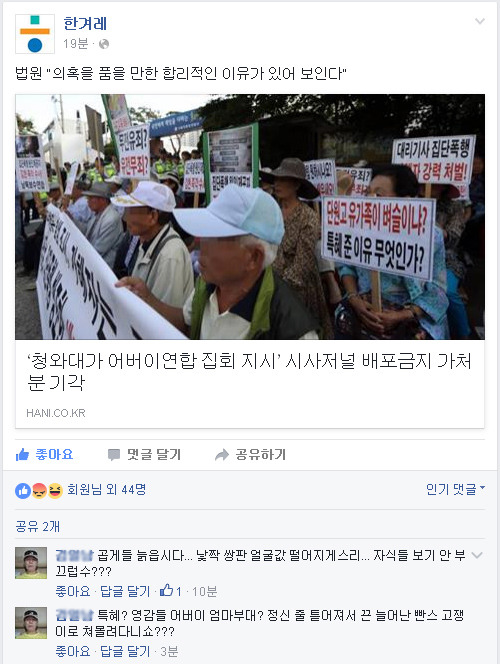Open the 공유 2개 shares list

click(38, 526)
